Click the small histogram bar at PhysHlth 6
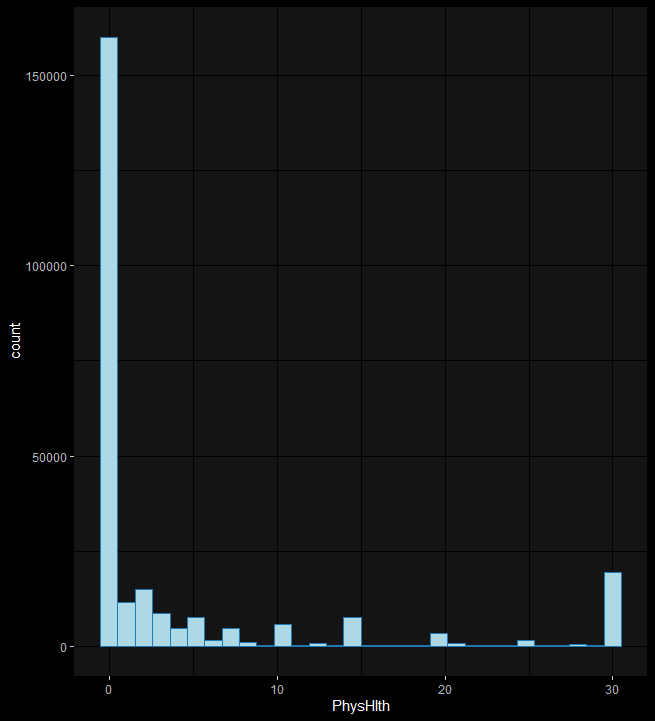Screen dimensions: 655x721 tap(213, 643)
